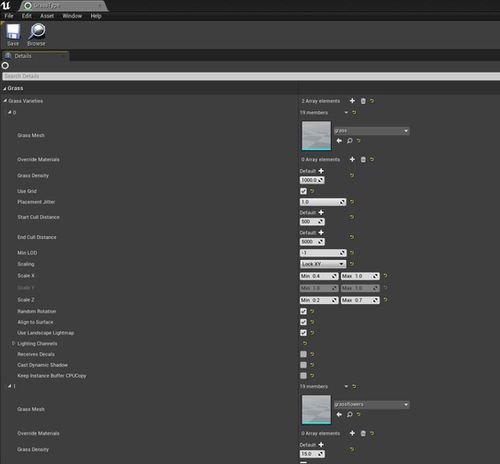Screen dimensions: 500x464
Task: Reset Min LOD to default
Action: (x=352, y=253)
